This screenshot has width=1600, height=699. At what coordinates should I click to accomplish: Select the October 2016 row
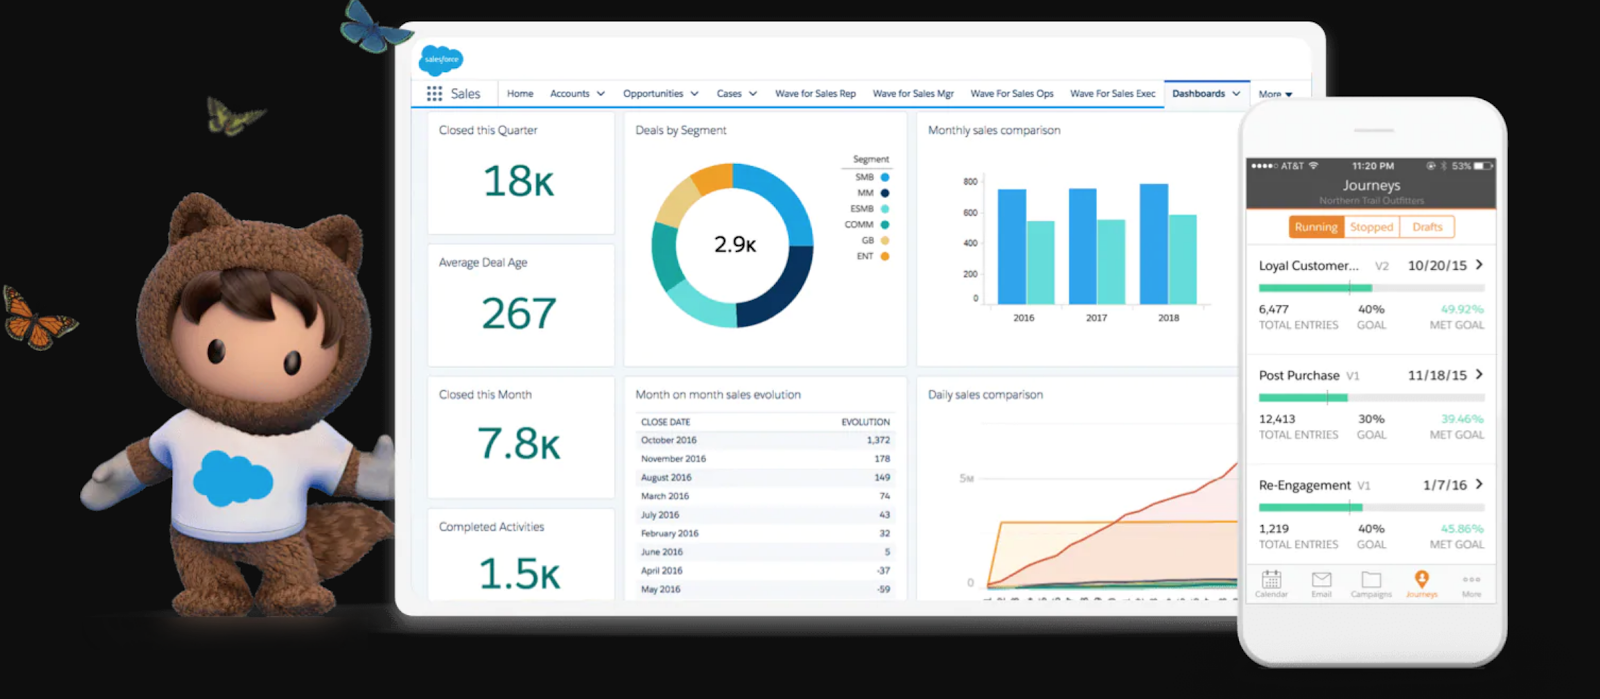[x=765, y=440]
